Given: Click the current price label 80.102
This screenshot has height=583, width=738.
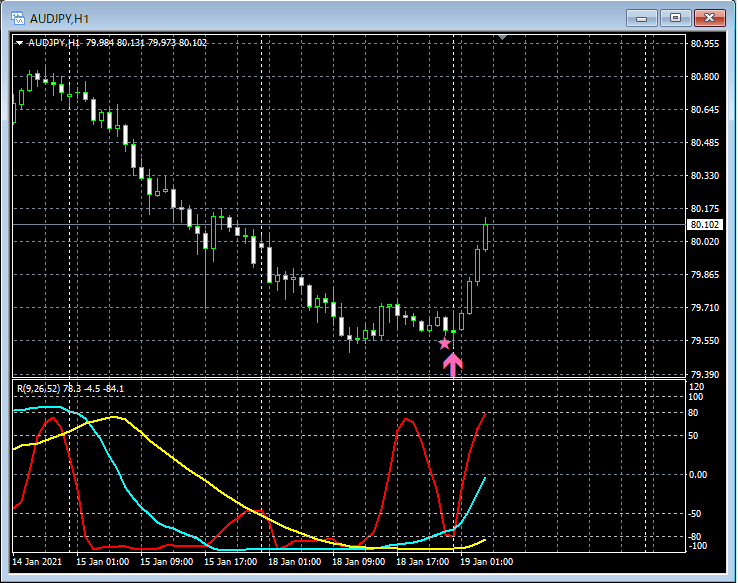Looking at the screenshot, I should click(705, 224).
